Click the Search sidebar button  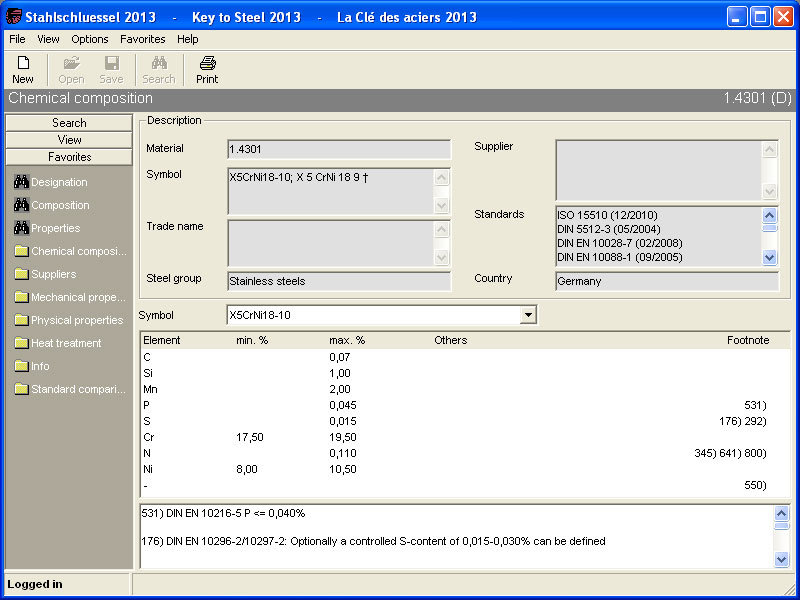coord(69,123)
